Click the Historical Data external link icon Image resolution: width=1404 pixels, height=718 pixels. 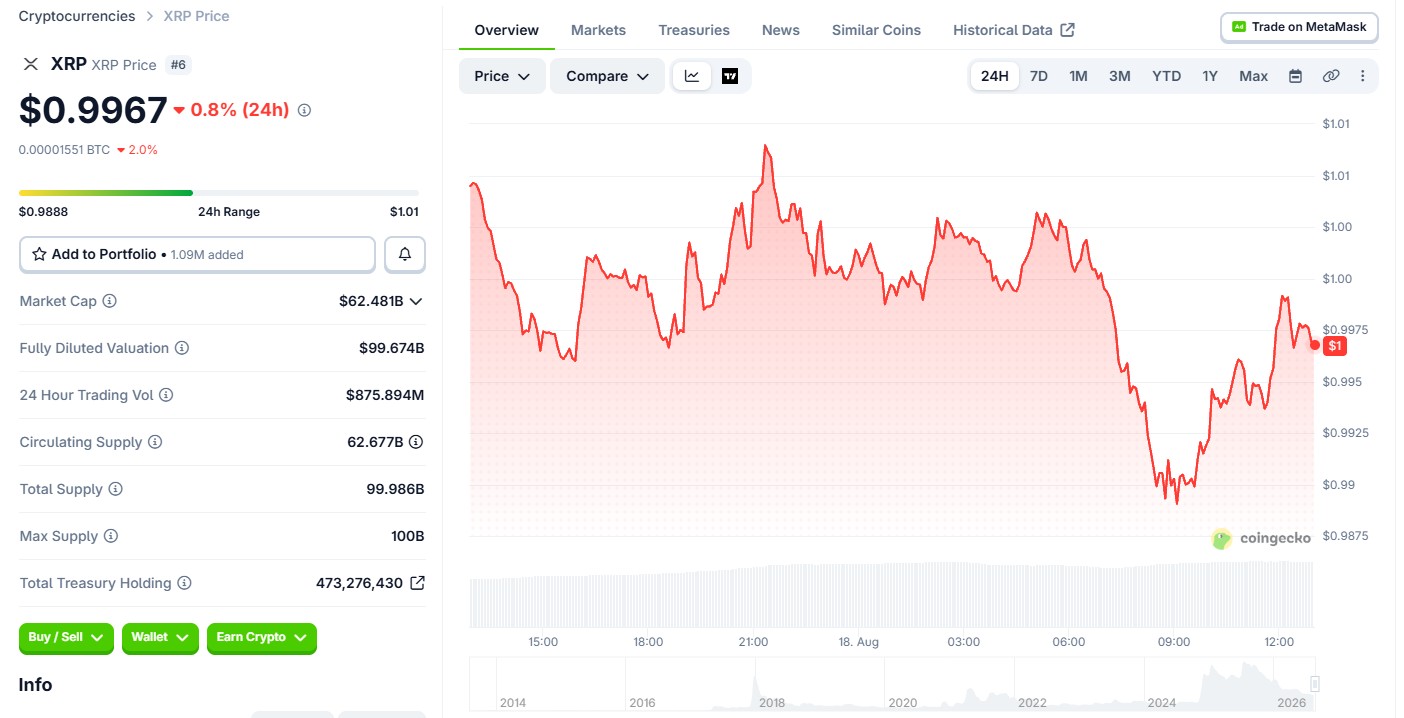pyautogui.click(x=1068, y=30)
